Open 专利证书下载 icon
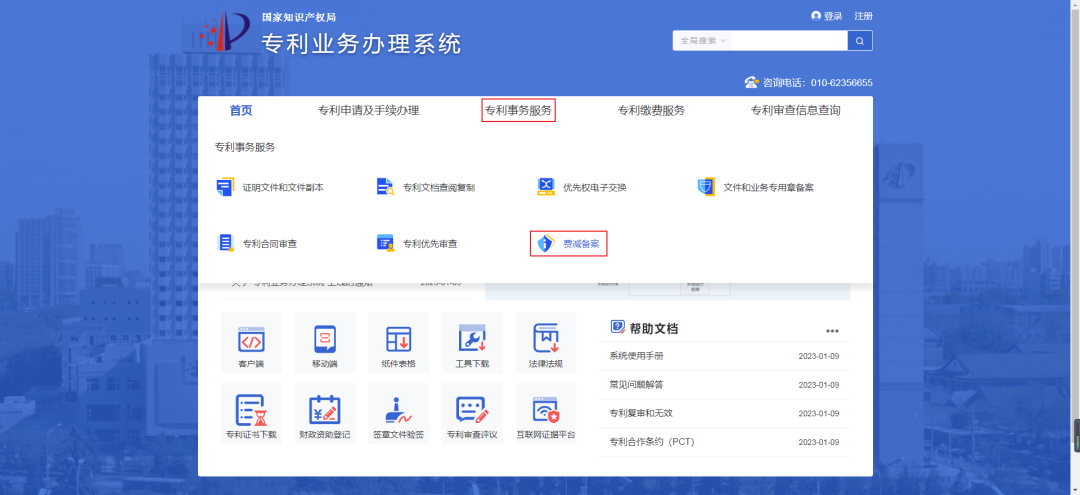This screenshot has width=1080, height=495. pyautogui.click(x=251, y=410)
